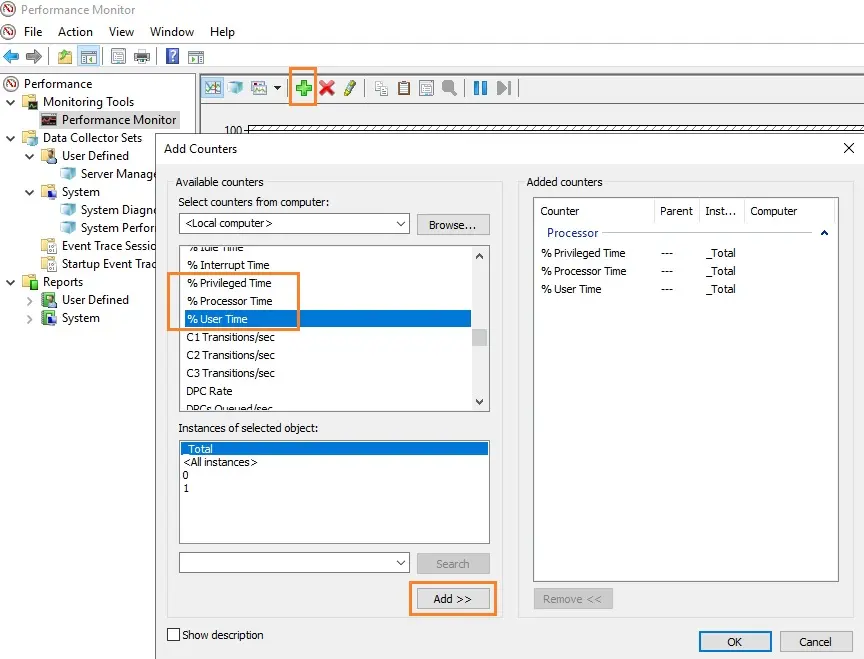864x659 pixels.
Task: Click the Freeze Display pause icon
Action: pos(480,88)
